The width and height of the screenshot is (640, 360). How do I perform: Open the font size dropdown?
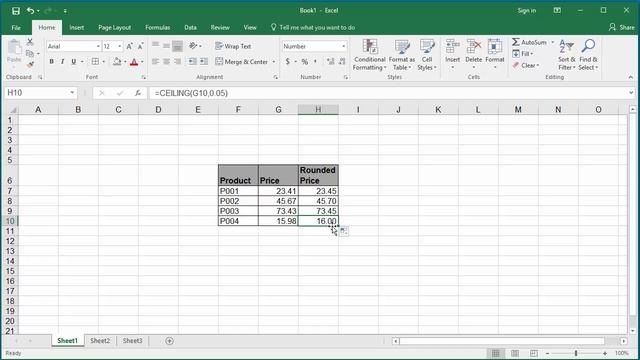coord(120,46)
